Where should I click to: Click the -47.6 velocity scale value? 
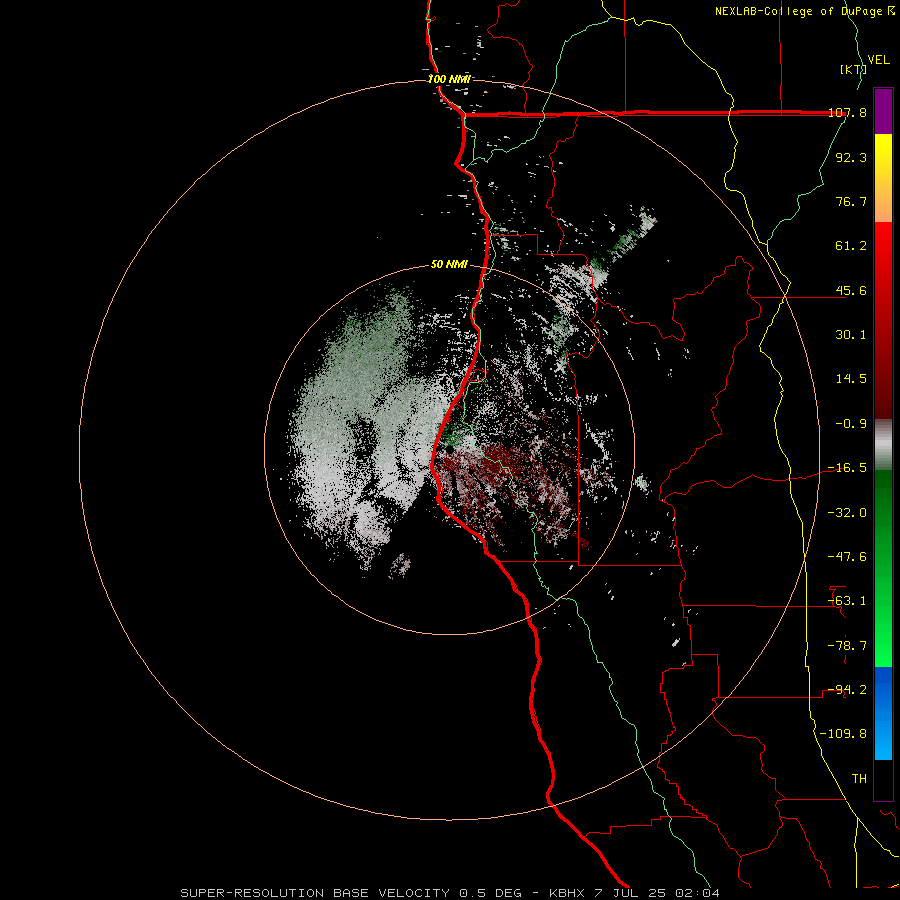coord(847,557)
